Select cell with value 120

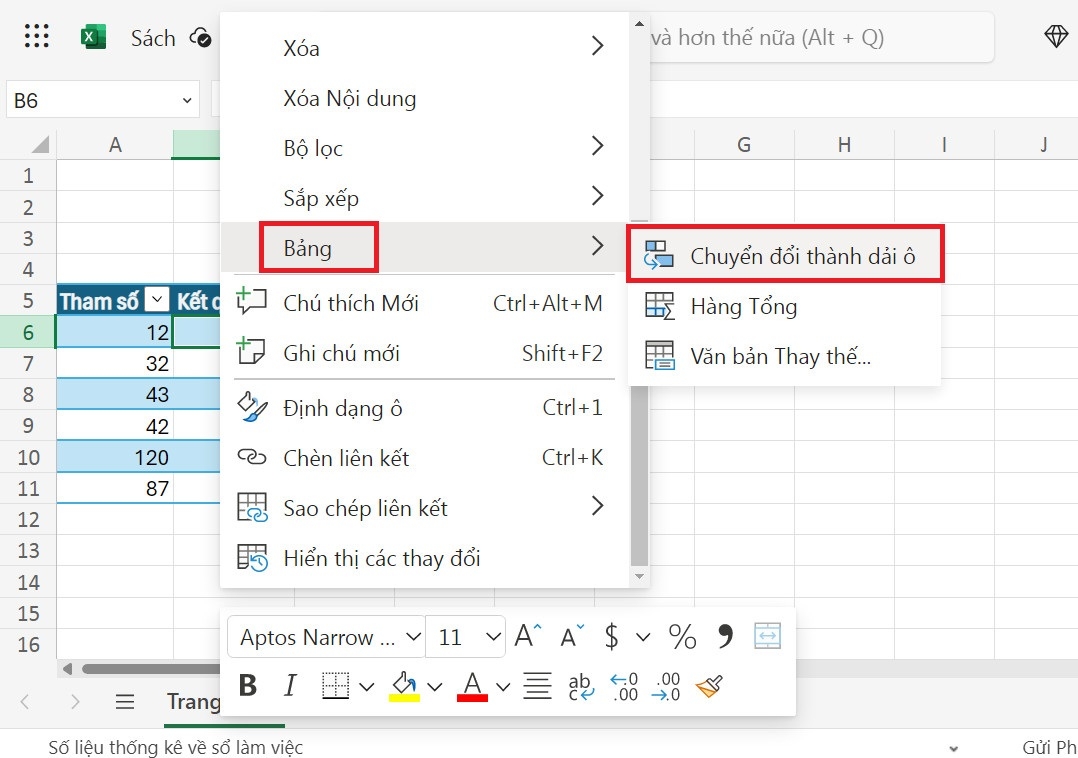point(115,457)
